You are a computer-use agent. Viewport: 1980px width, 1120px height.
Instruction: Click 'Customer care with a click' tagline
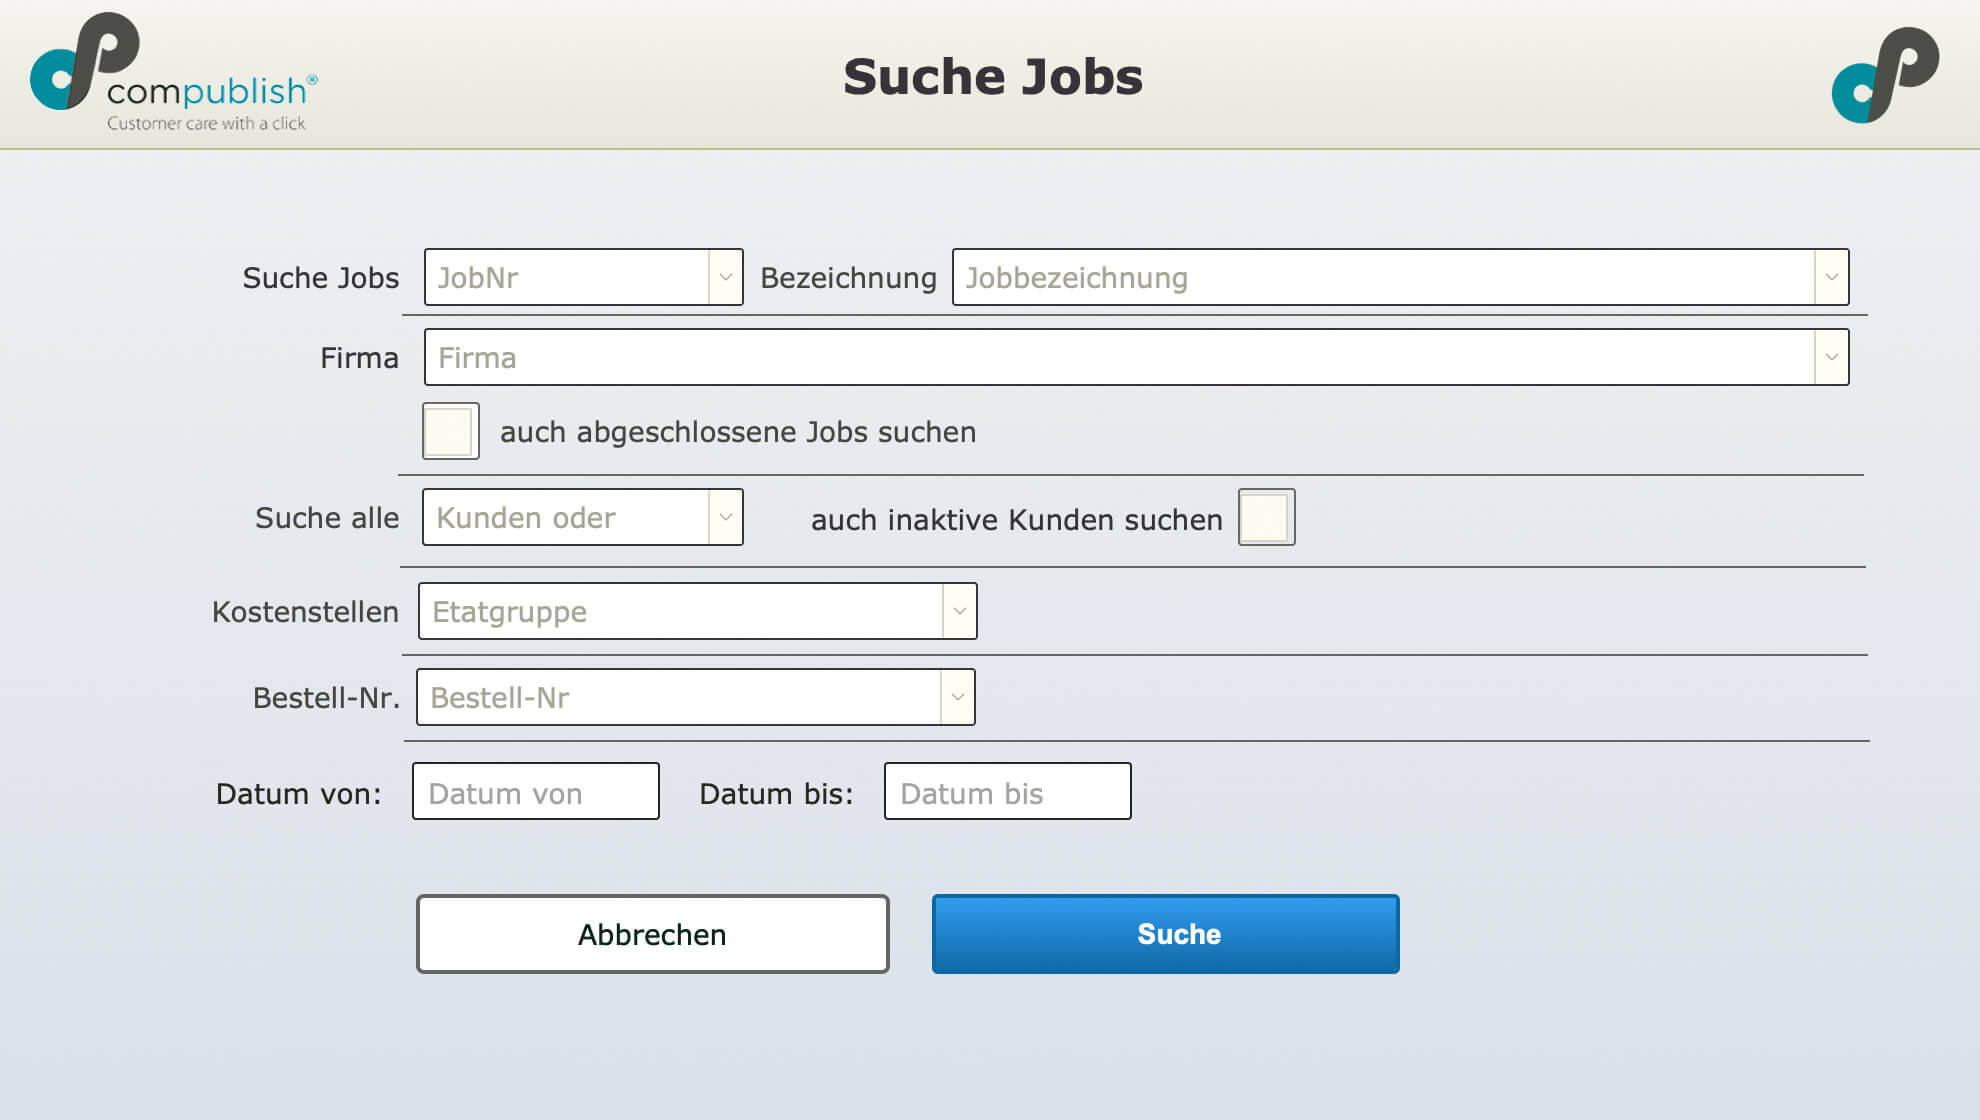(x=206, y=123)
